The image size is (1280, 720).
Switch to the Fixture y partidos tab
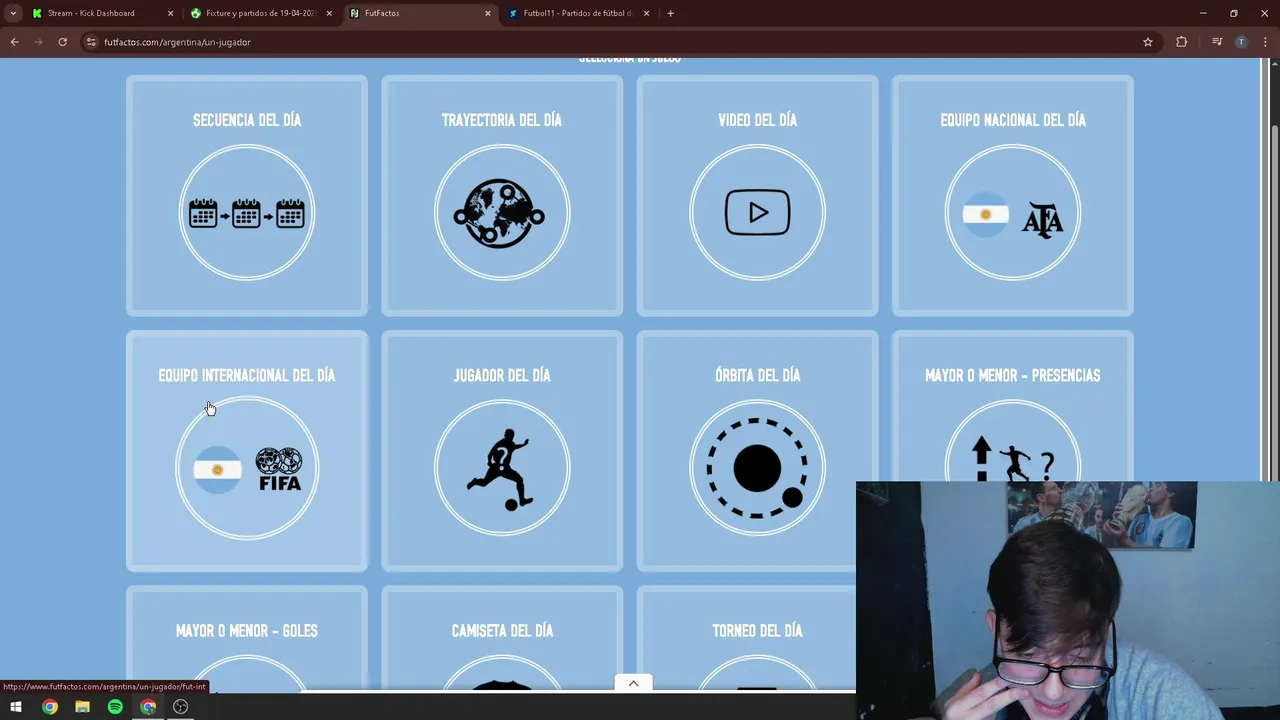click(260, 13)
